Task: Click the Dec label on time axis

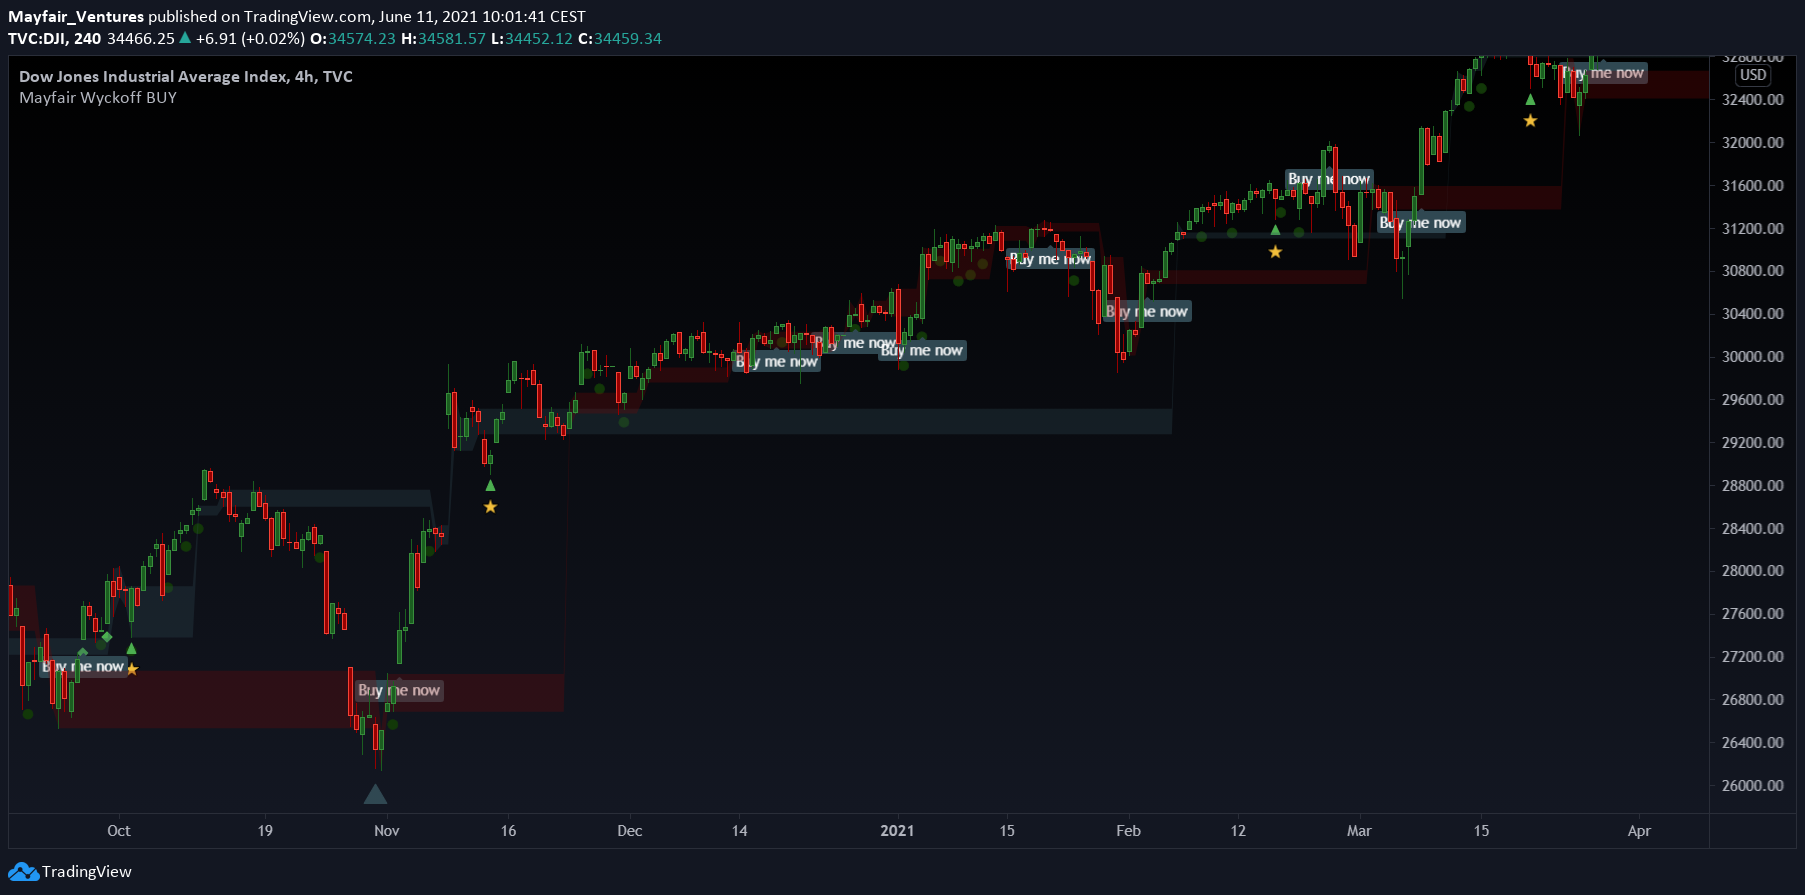Action: point(630,830)
